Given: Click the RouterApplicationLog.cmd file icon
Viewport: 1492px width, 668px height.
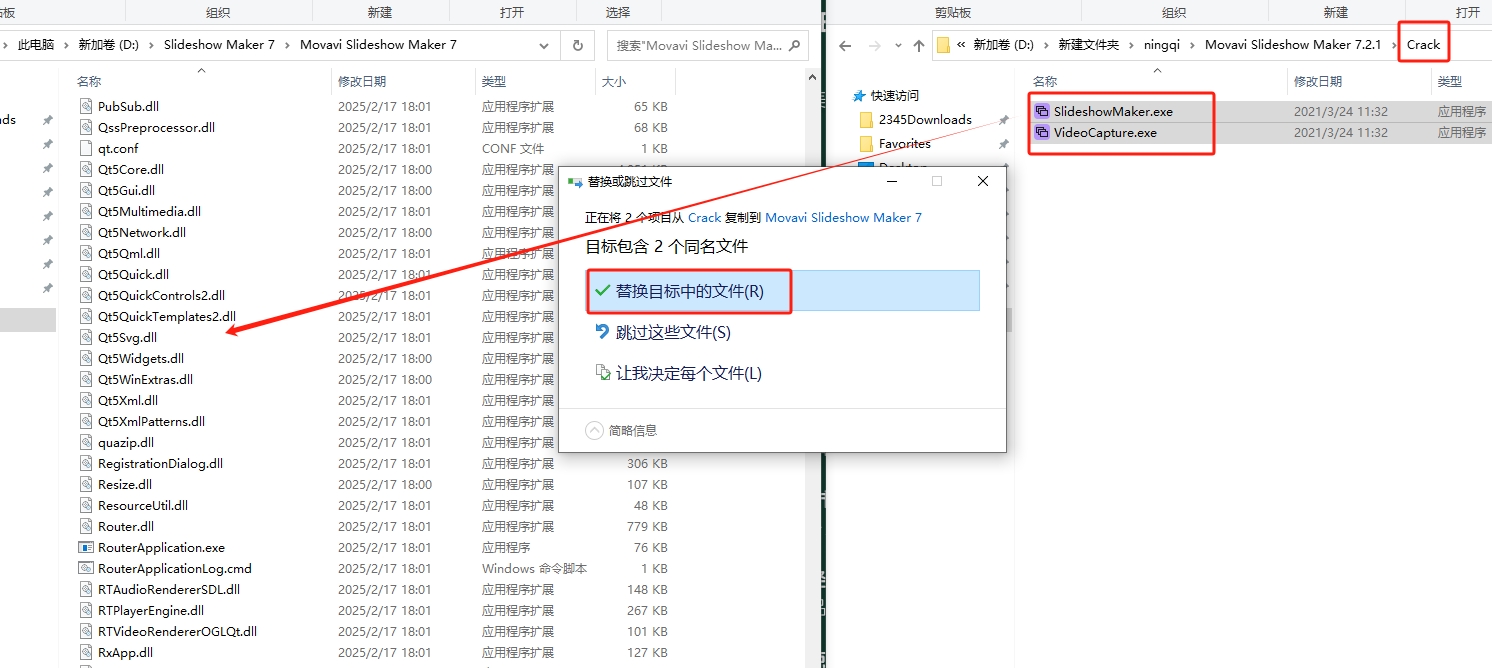Looking at the screenshot, I should coord(86,568).
